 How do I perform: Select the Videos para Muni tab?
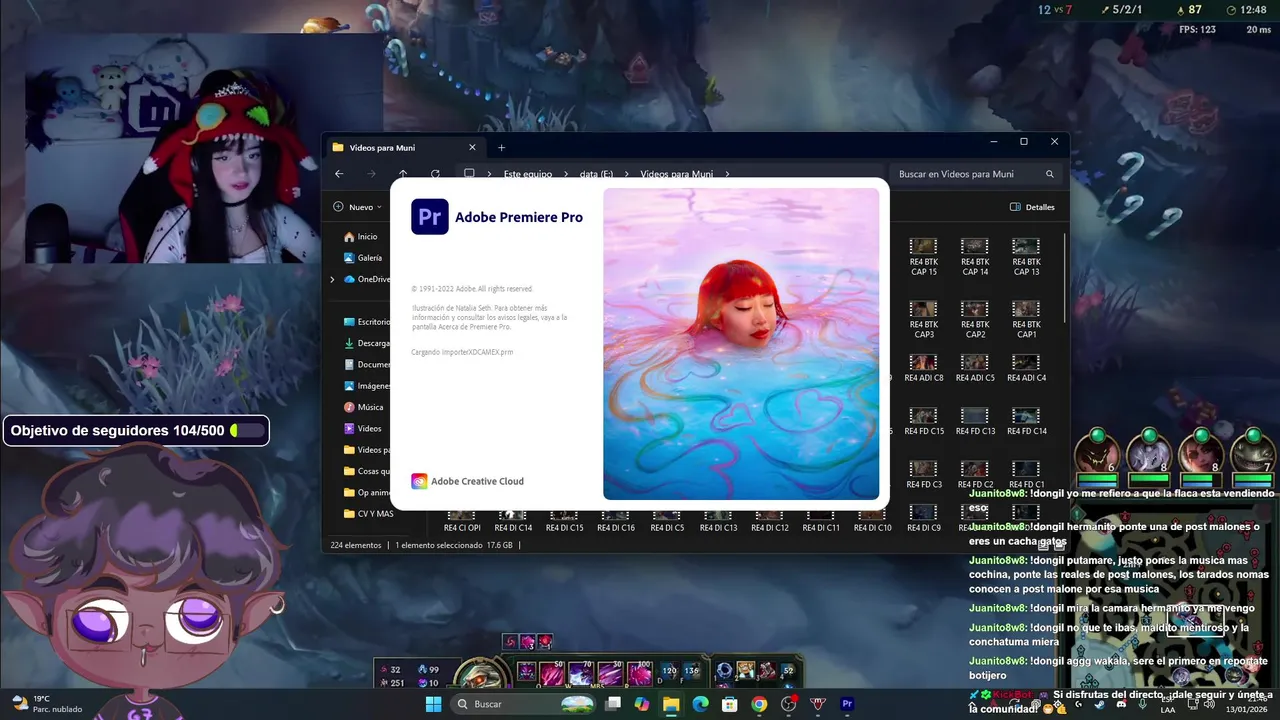(x=405, y=147)
